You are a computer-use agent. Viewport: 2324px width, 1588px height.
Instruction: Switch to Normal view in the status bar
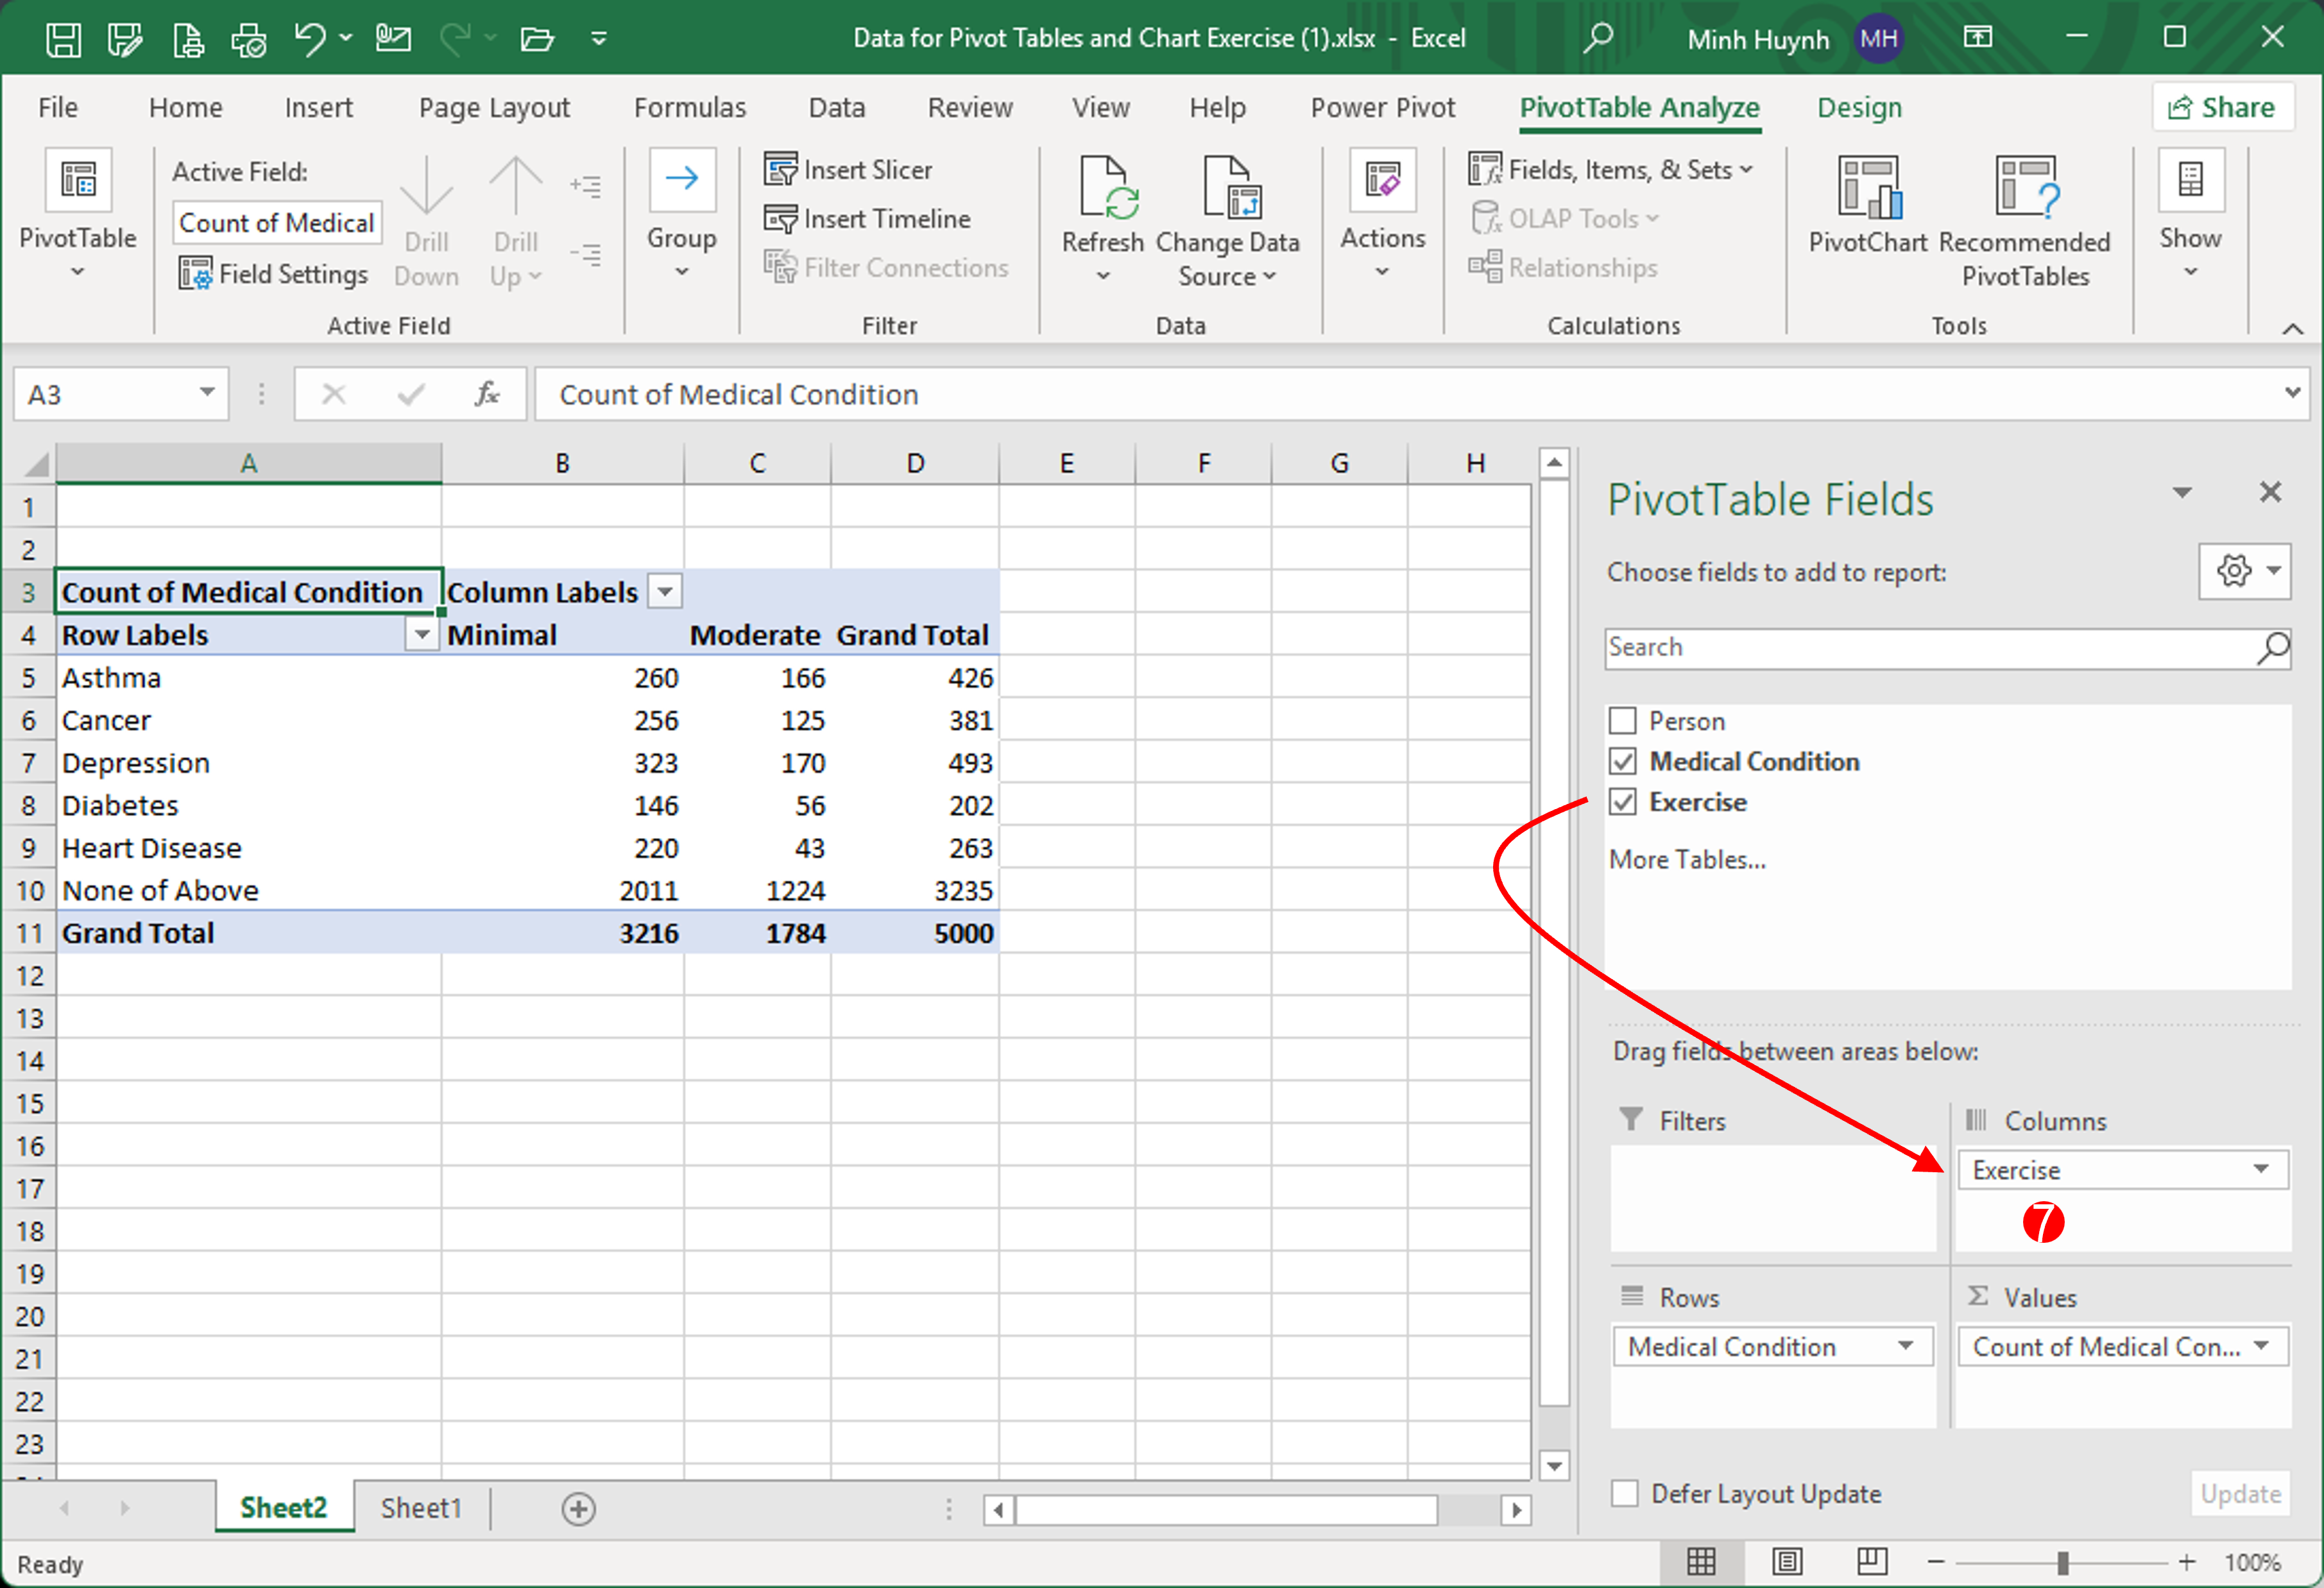1701,1561
